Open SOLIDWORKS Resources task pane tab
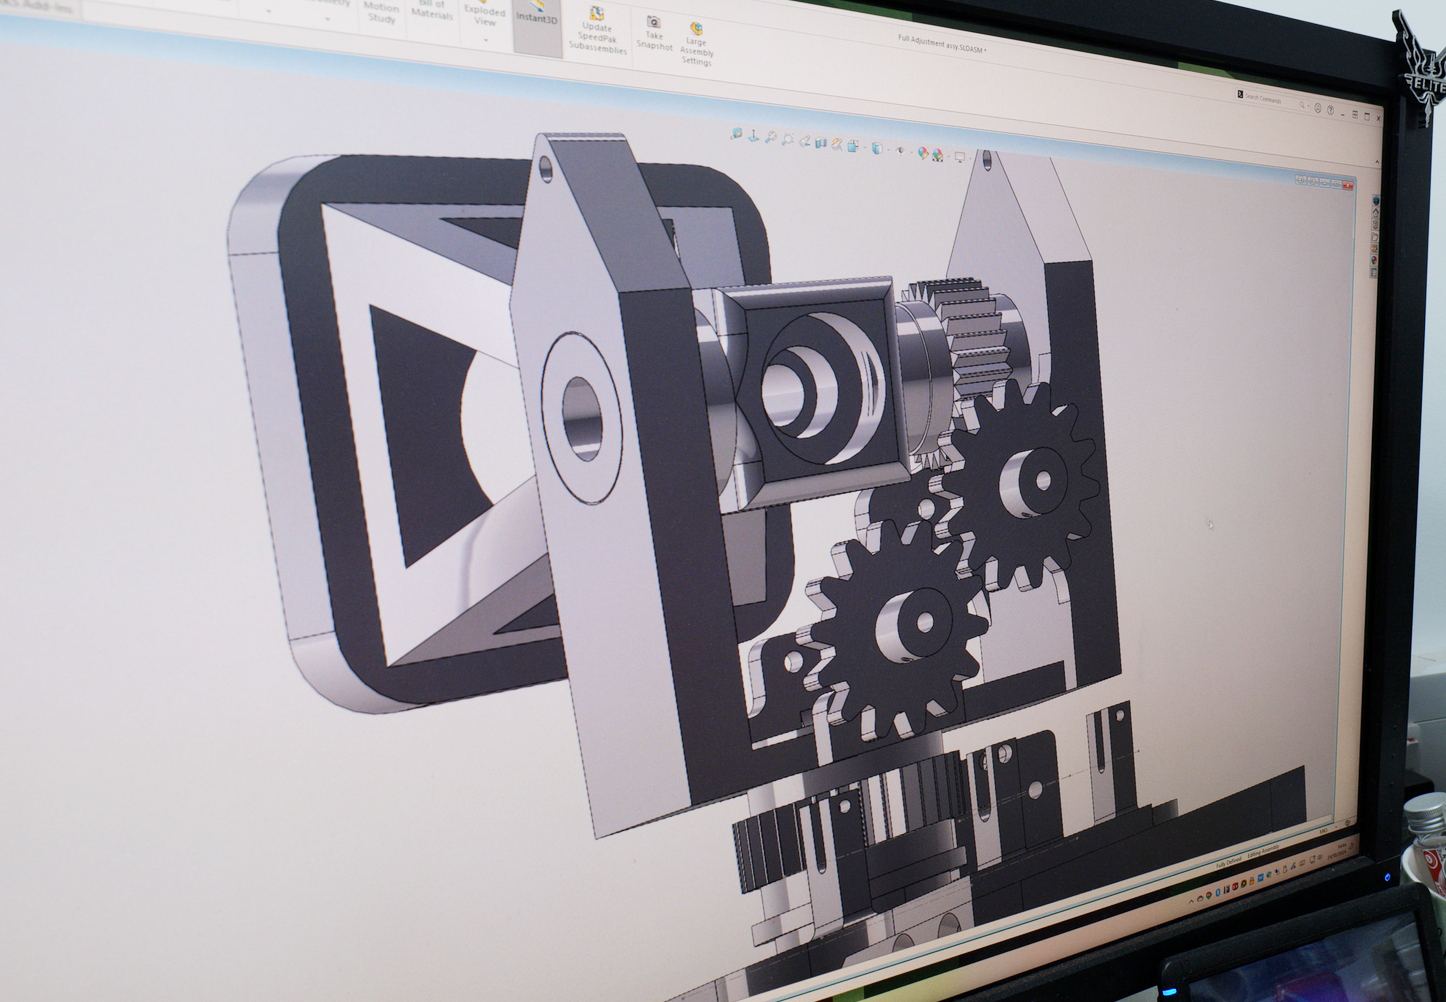This screenshot has height=1002, width=1446. click(1375, 213)
